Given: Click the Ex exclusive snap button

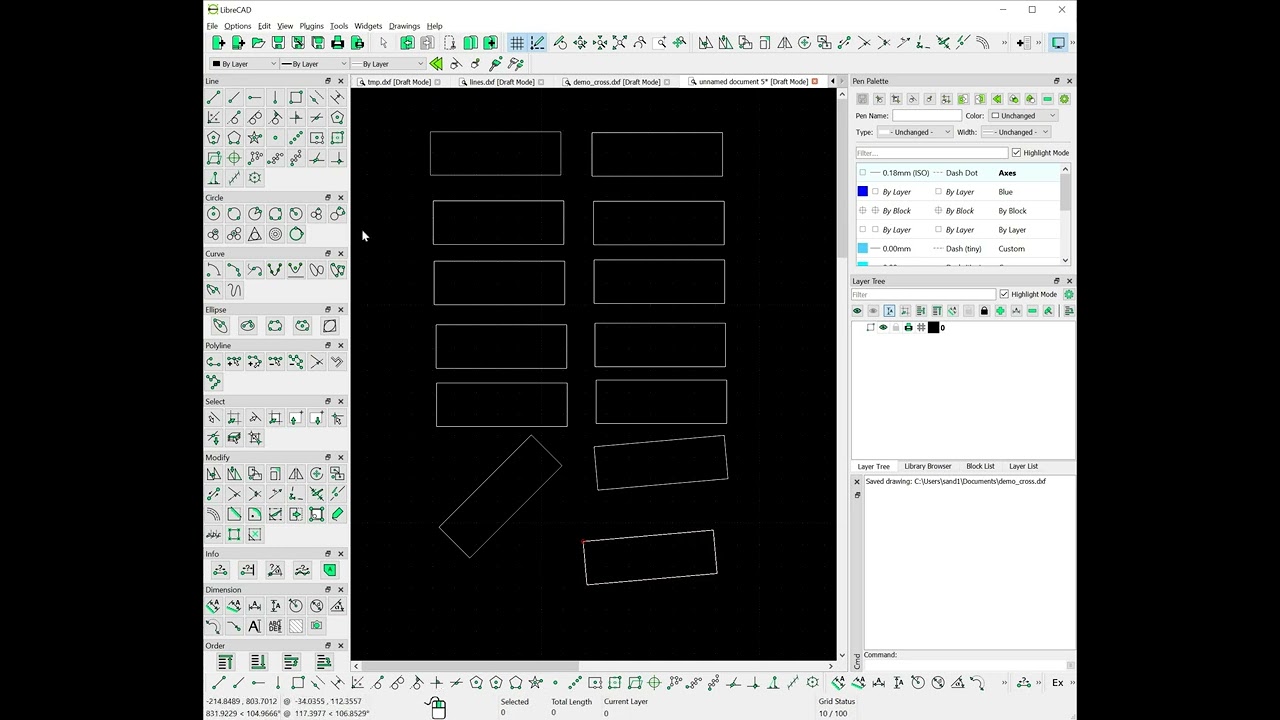Looking at the screenshot, I should [x=1057, y=683].
